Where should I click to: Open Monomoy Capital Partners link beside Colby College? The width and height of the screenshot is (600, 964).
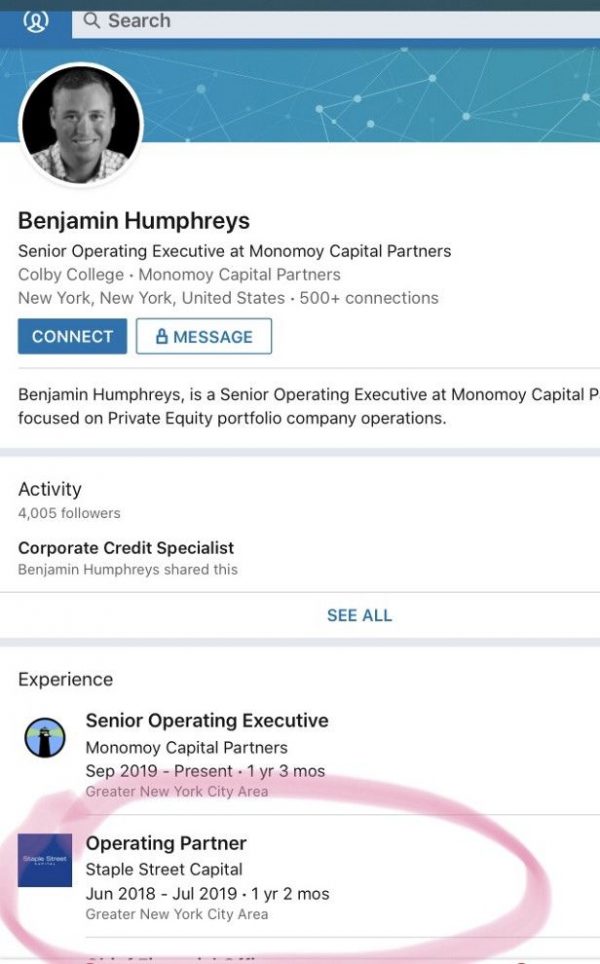point(239,274)
